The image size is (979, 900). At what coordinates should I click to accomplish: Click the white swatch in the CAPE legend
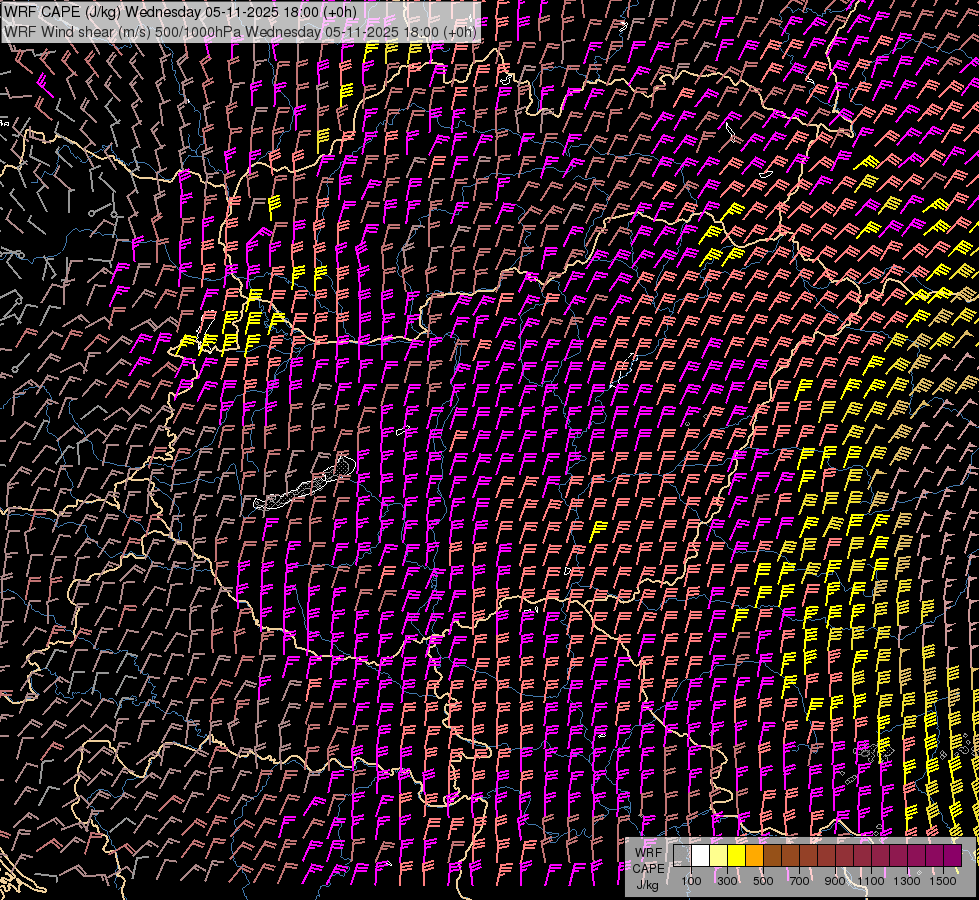coord(700,856)
